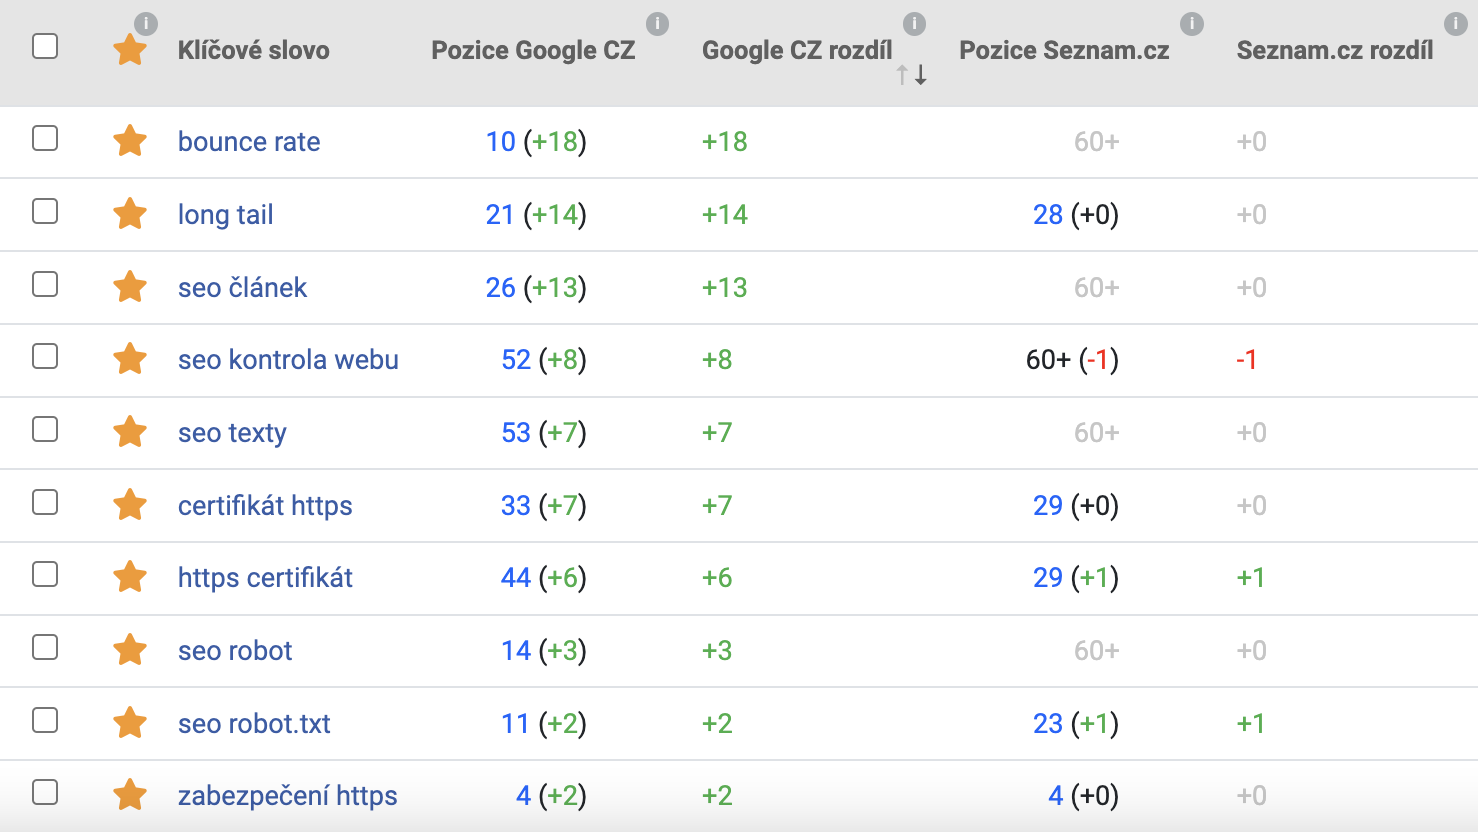Toggle the favorite star for bounce rate
The image size is (1478, 832).
click(x=130, y=141)
